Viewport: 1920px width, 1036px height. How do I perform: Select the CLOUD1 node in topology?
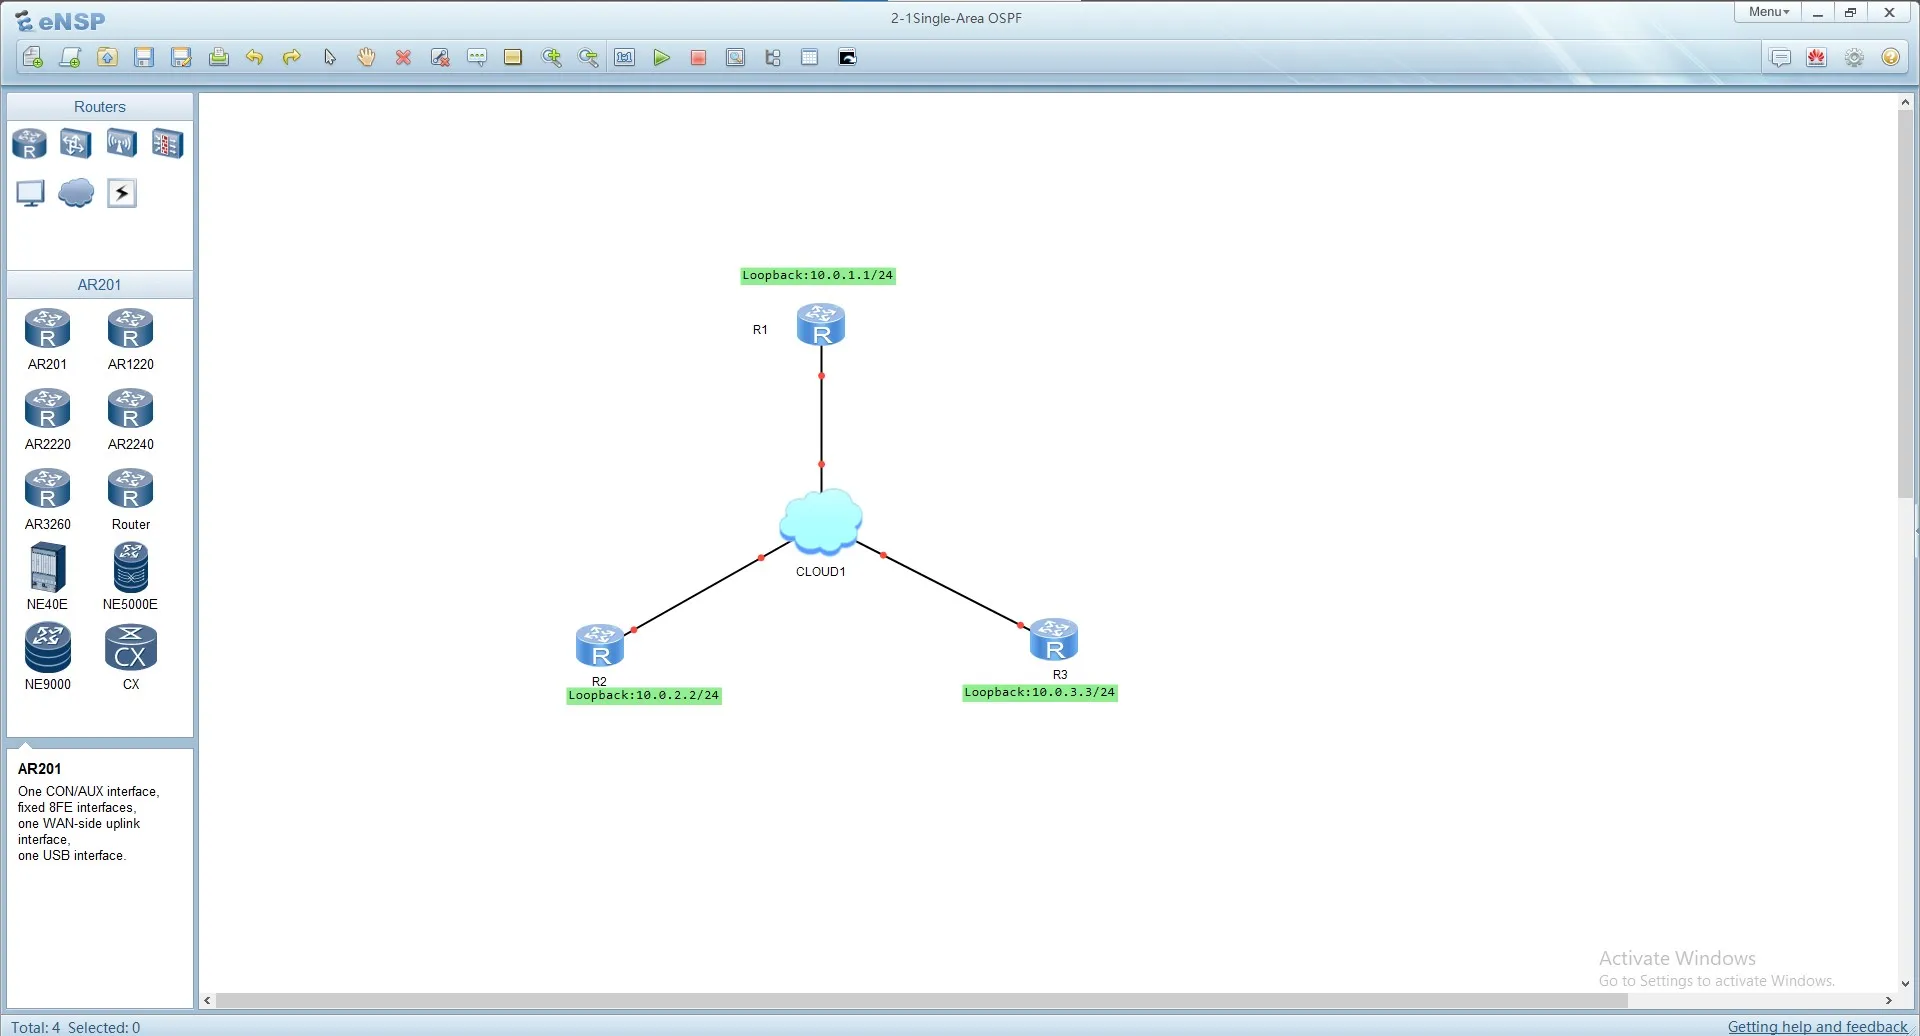pos(821,522)
